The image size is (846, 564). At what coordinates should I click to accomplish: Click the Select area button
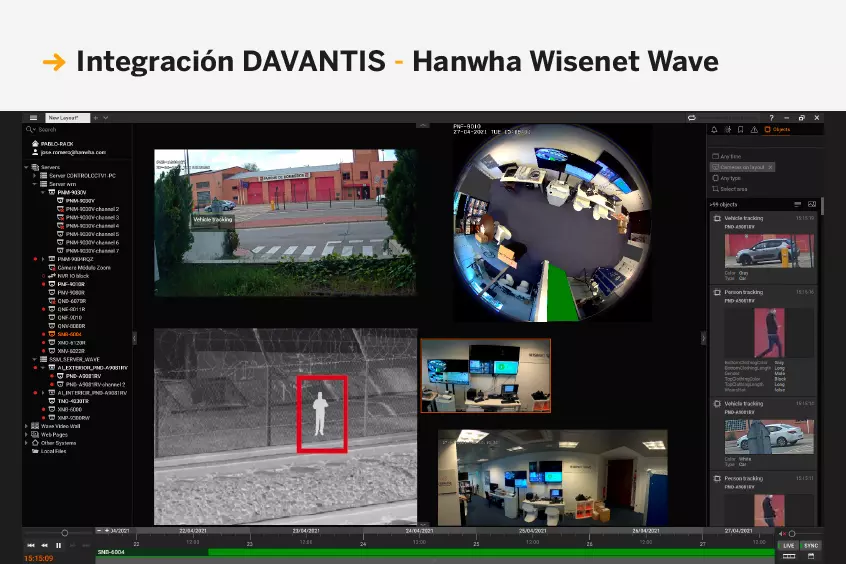[x=729, y=189]
